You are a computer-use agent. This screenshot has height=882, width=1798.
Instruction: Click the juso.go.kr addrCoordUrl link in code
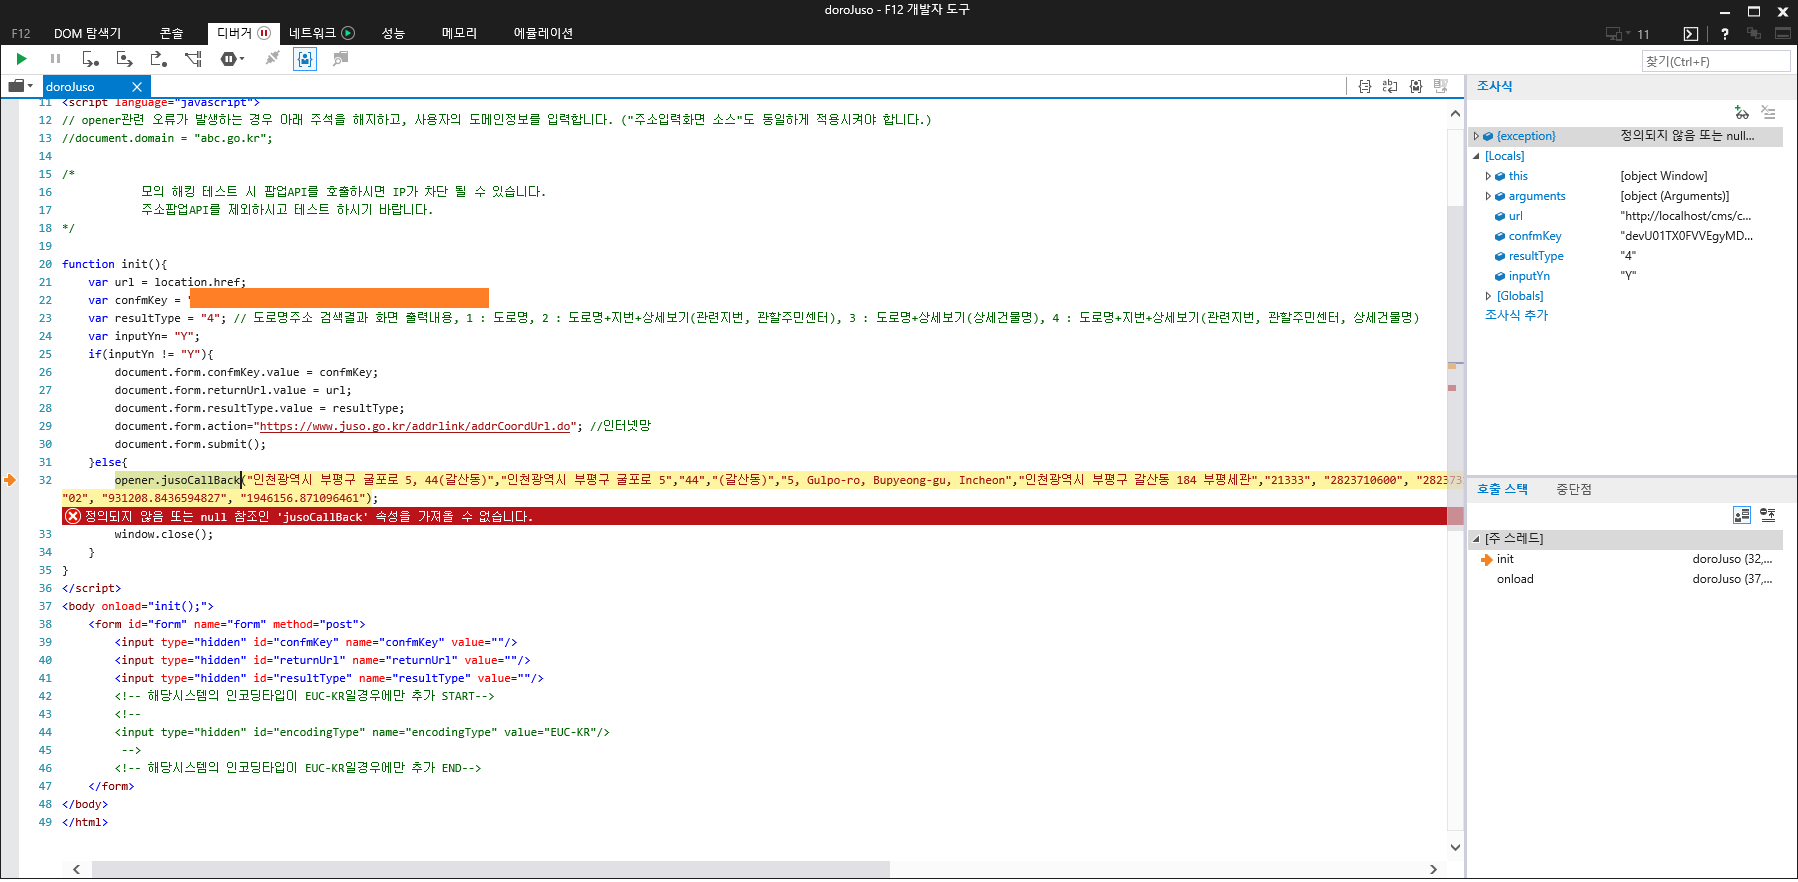(415, 426)
